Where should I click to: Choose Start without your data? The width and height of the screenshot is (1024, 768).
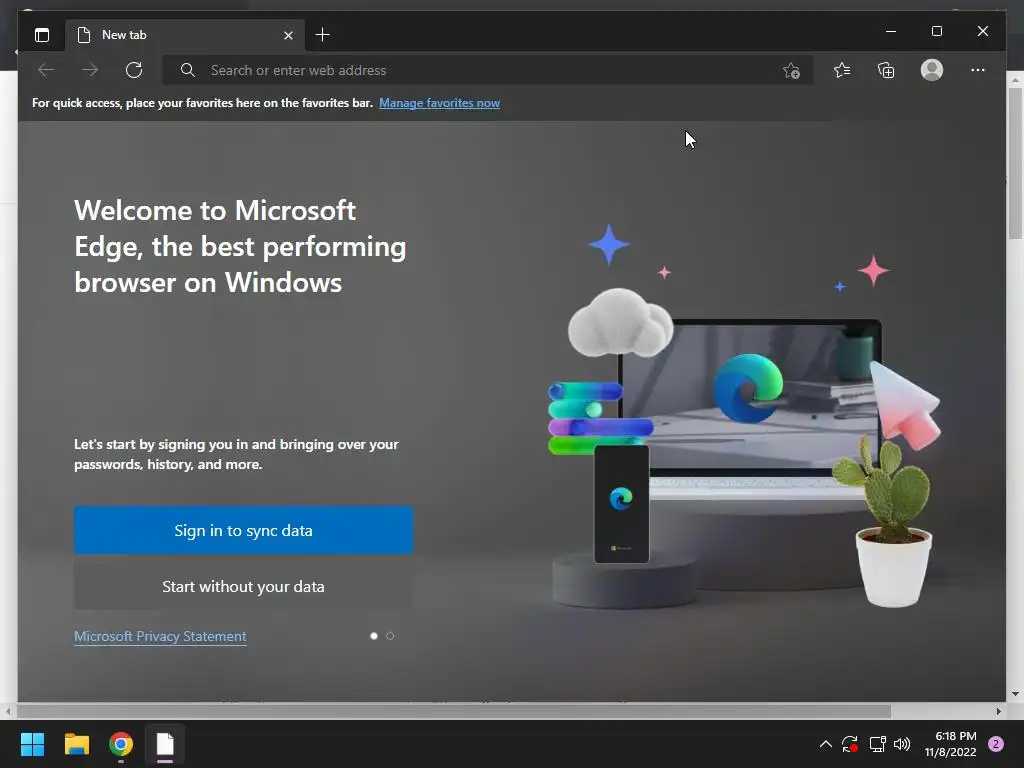tap(244, 586)
